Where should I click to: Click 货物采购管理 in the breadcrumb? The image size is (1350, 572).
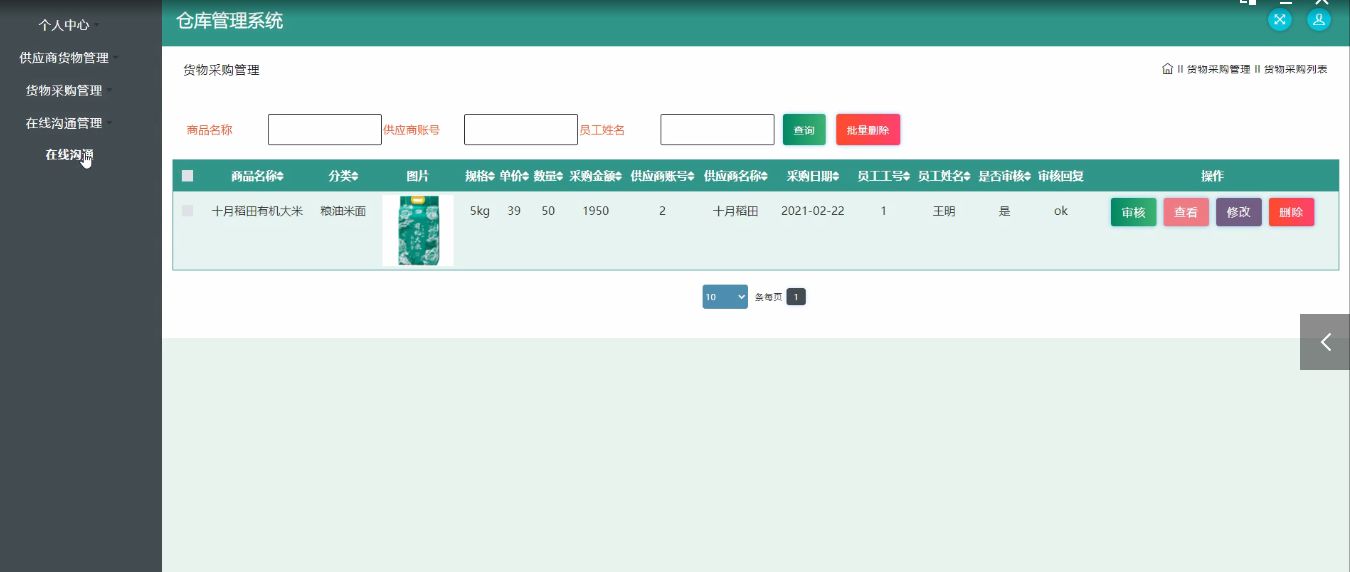click(1218, 70)
